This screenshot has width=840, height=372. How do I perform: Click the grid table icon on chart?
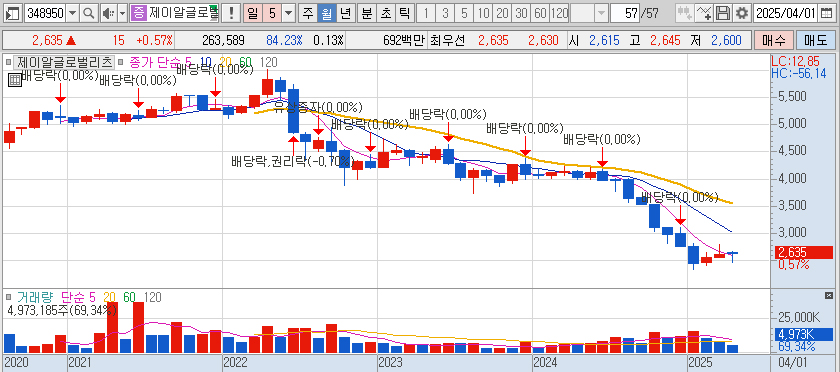pyautogui.click(x=15, y=80)
